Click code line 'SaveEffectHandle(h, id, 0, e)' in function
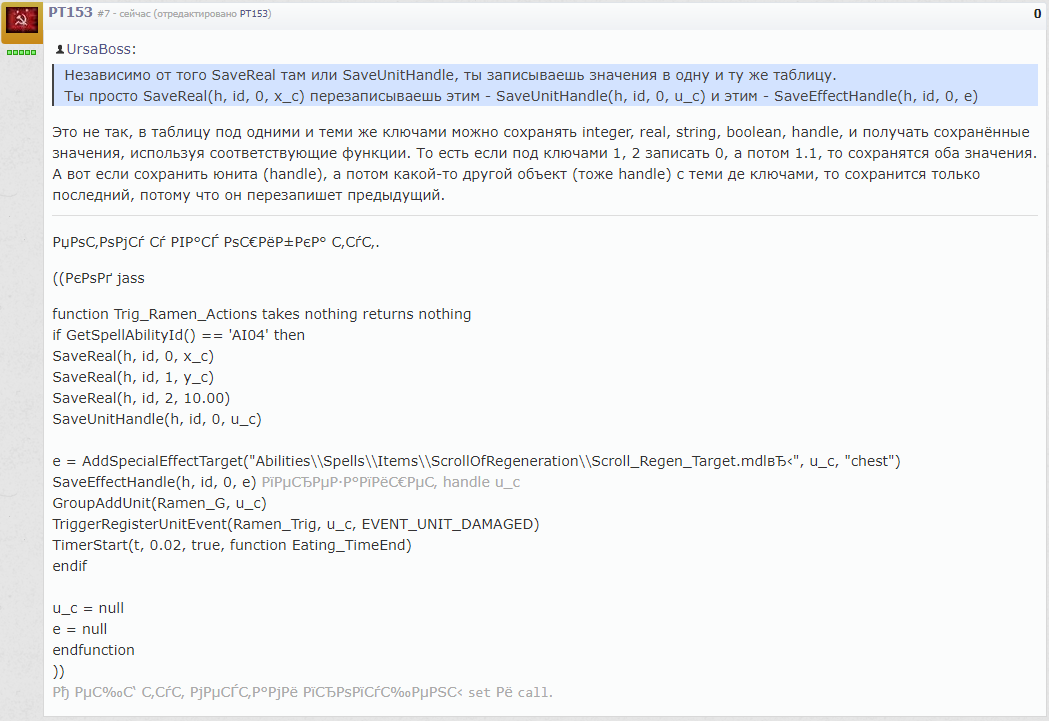This screenshot has height=721, width=1049. 155,482
